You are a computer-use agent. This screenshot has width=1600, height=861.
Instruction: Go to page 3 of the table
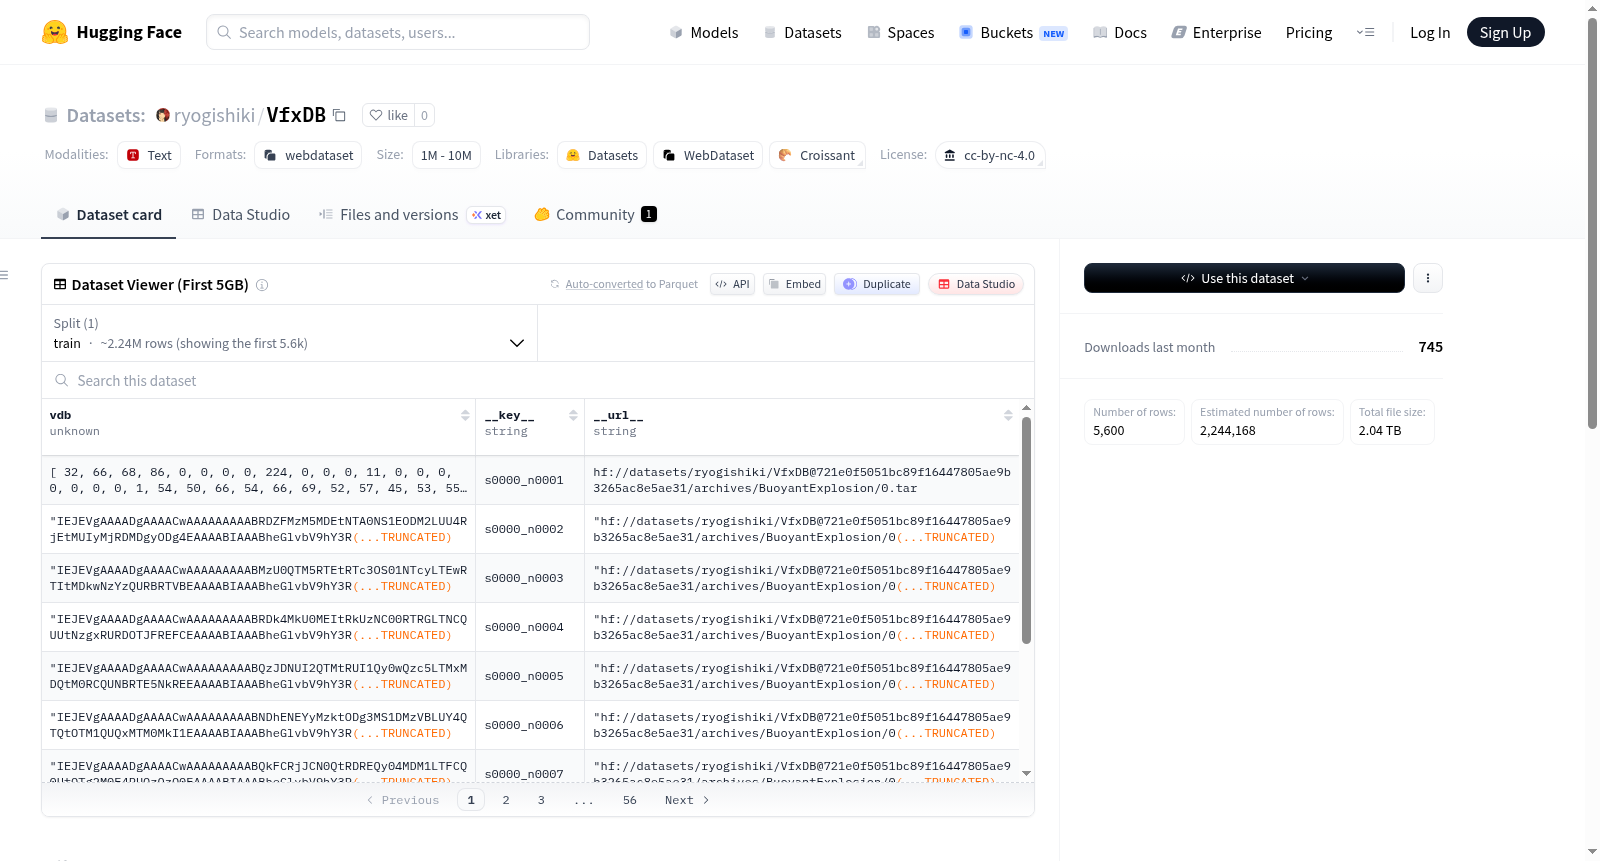click(x=541, y=800)
